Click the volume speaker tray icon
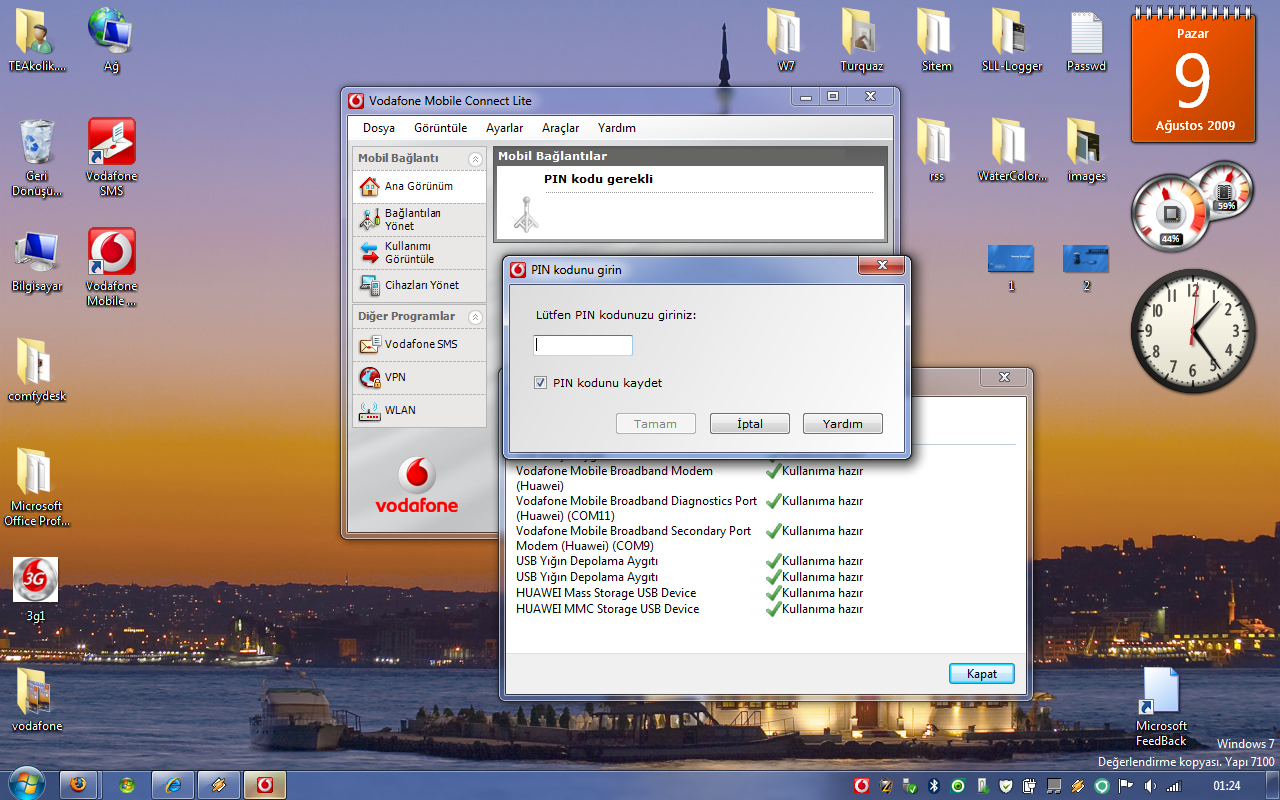This screenshot has height=800, width=1280. 1150,786
